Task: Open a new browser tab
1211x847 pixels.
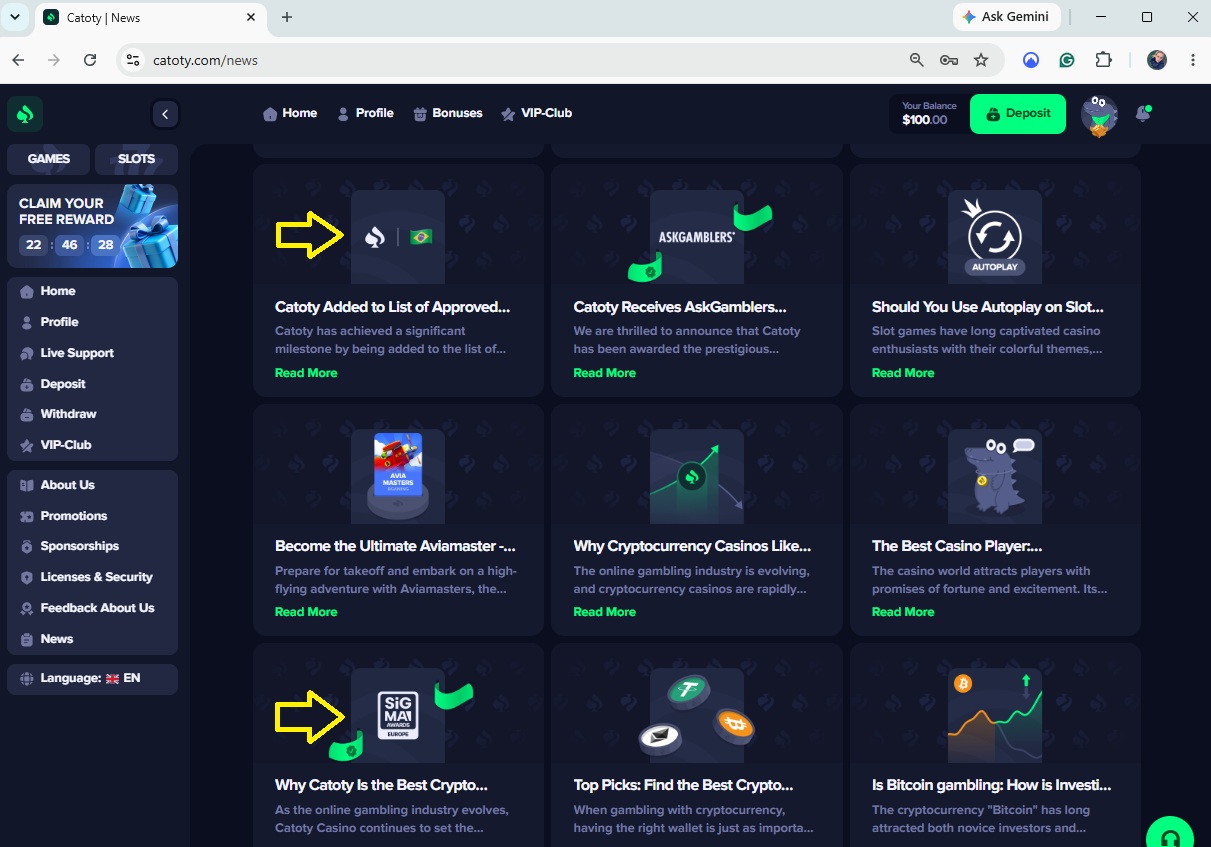Action: click(287, 17)
